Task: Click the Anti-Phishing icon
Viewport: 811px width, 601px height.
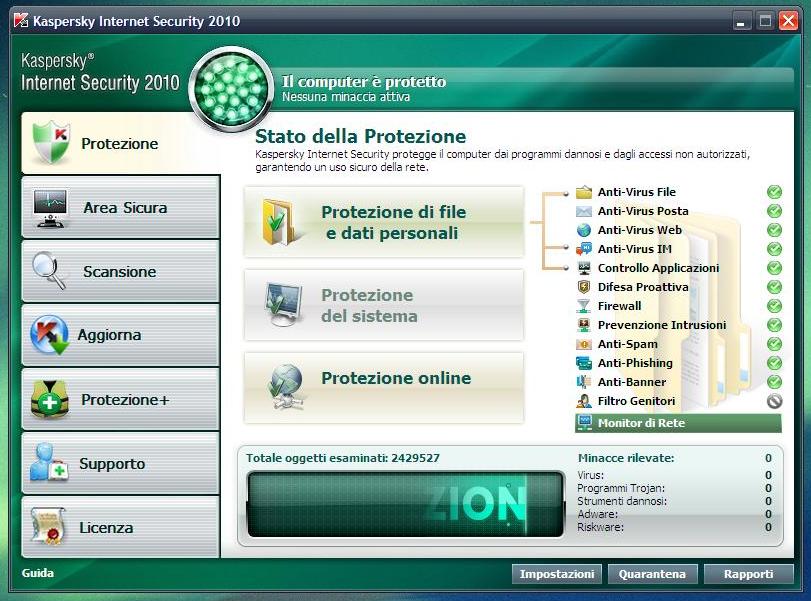Action: [x=584, y=363]
